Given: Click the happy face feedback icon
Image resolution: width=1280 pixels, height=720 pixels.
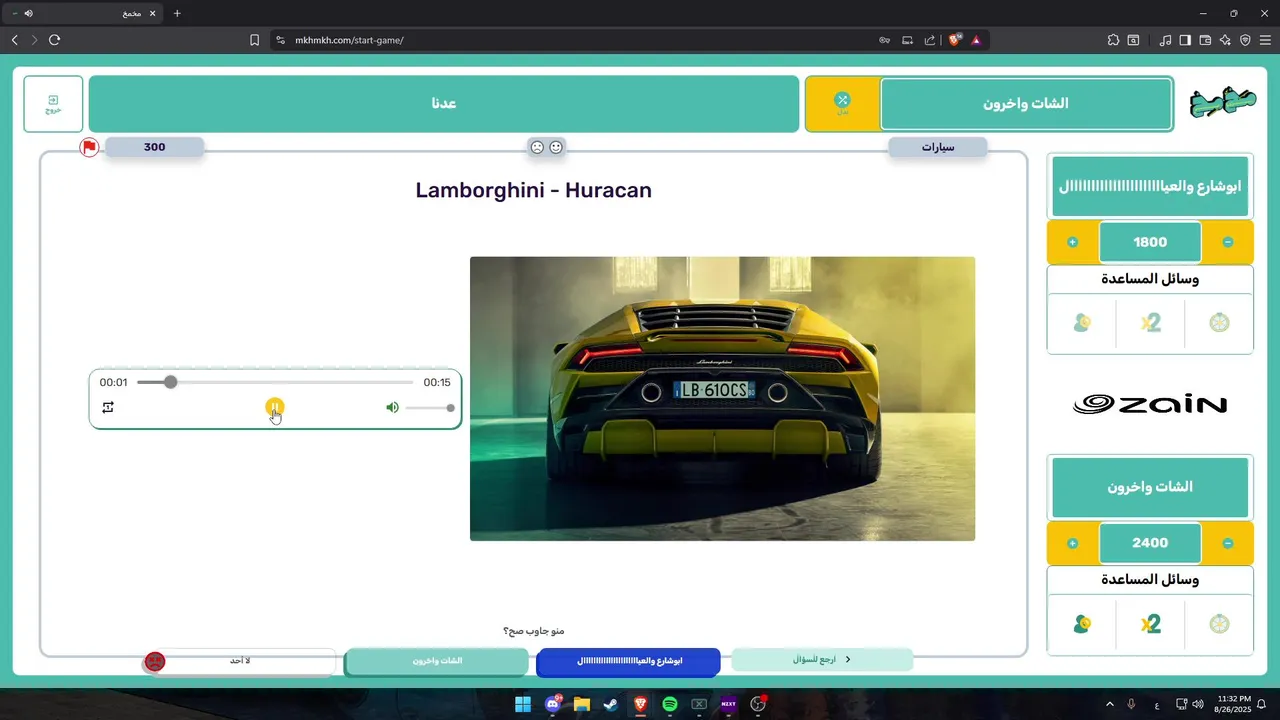Looking at the screenshot, I should tap(556, 147).
